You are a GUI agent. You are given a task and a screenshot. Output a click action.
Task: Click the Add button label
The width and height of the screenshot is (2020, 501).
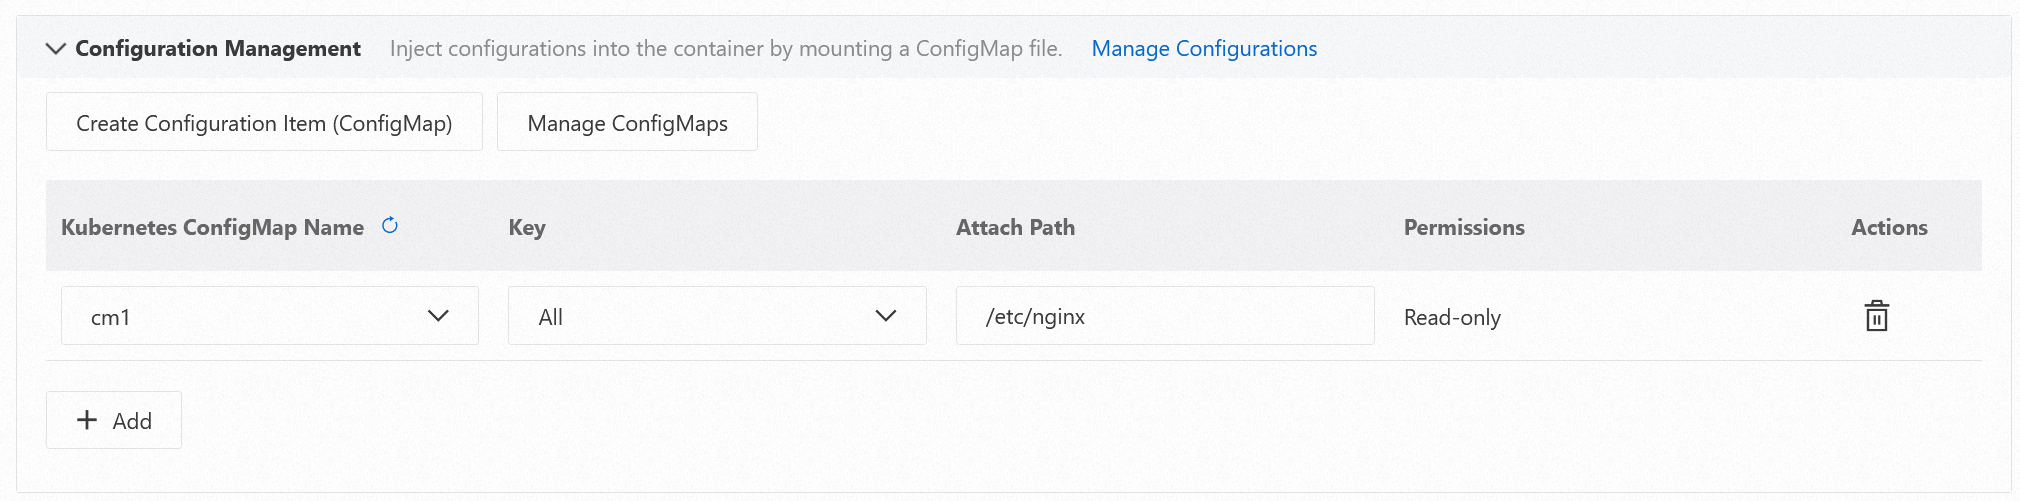pyautogui.click(x=132, y=421)
